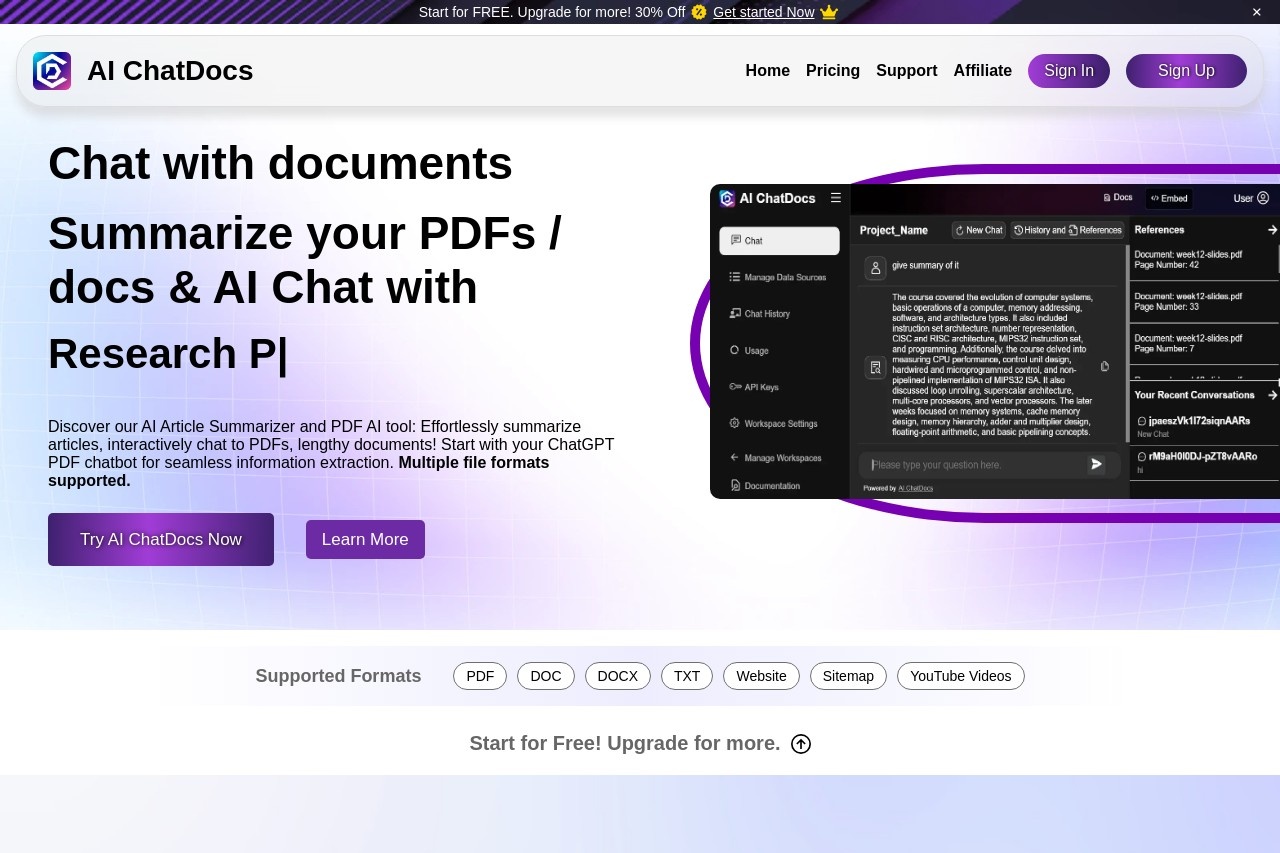
Task: Click the AI ChatDocs logo icon in the header
Action: [x=52, y=71]
